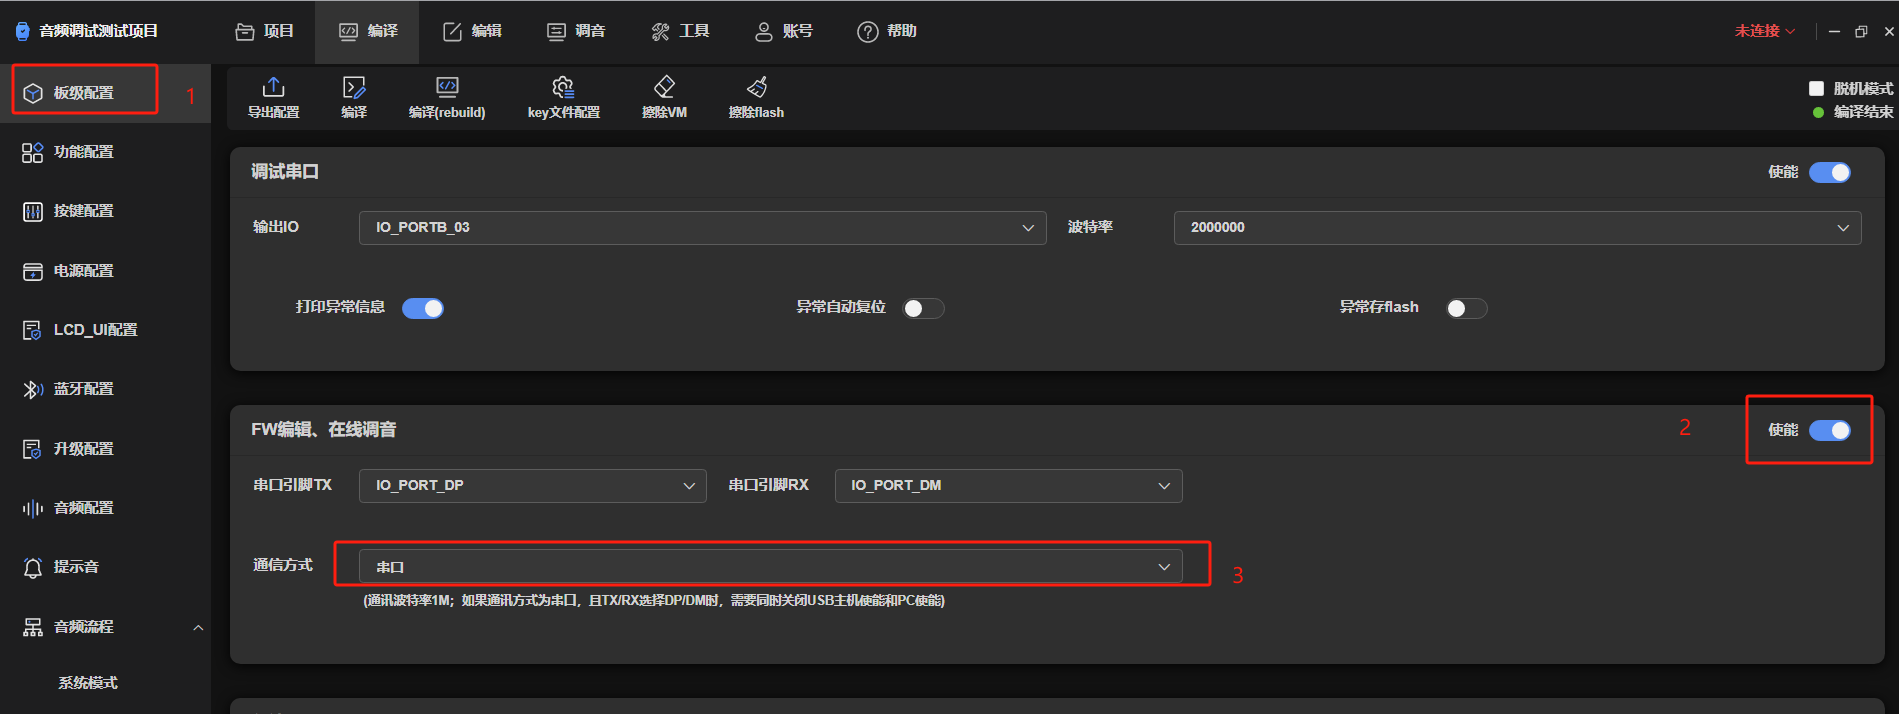Open 提示音 in sidebar
Image resolution: width=1899 pixels, height=714 pixels.
click(x=105, y=567)
